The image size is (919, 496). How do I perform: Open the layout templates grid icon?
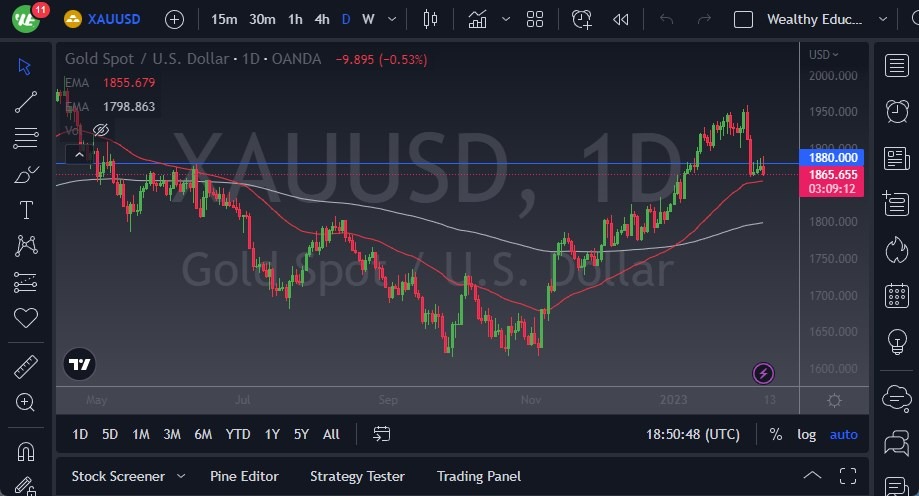tap(535, 19)
